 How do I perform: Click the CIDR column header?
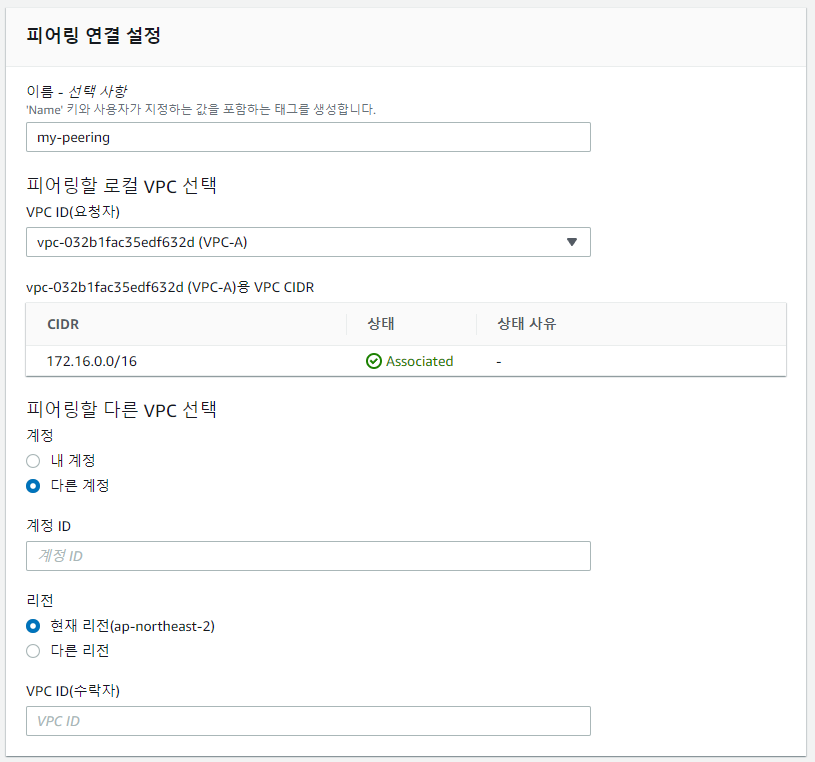click(63, 324)
